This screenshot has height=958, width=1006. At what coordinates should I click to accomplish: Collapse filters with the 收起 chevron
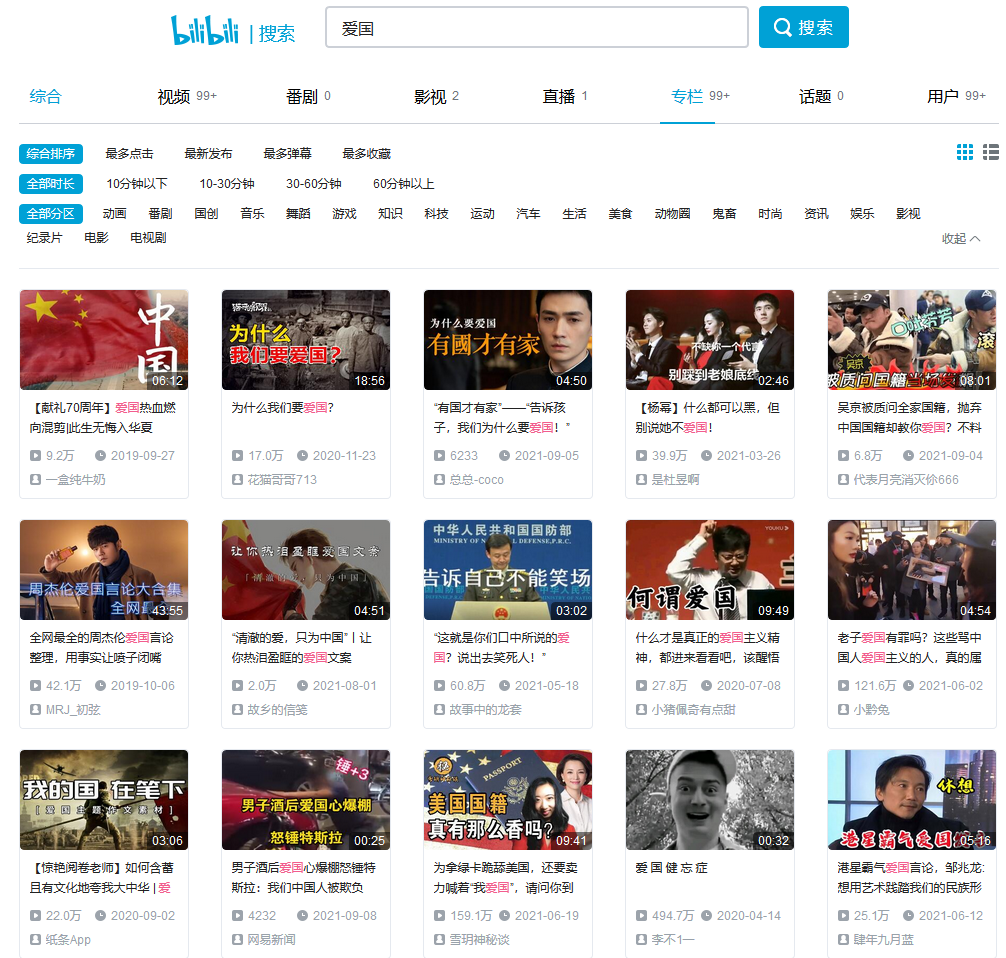click(961, 239)
